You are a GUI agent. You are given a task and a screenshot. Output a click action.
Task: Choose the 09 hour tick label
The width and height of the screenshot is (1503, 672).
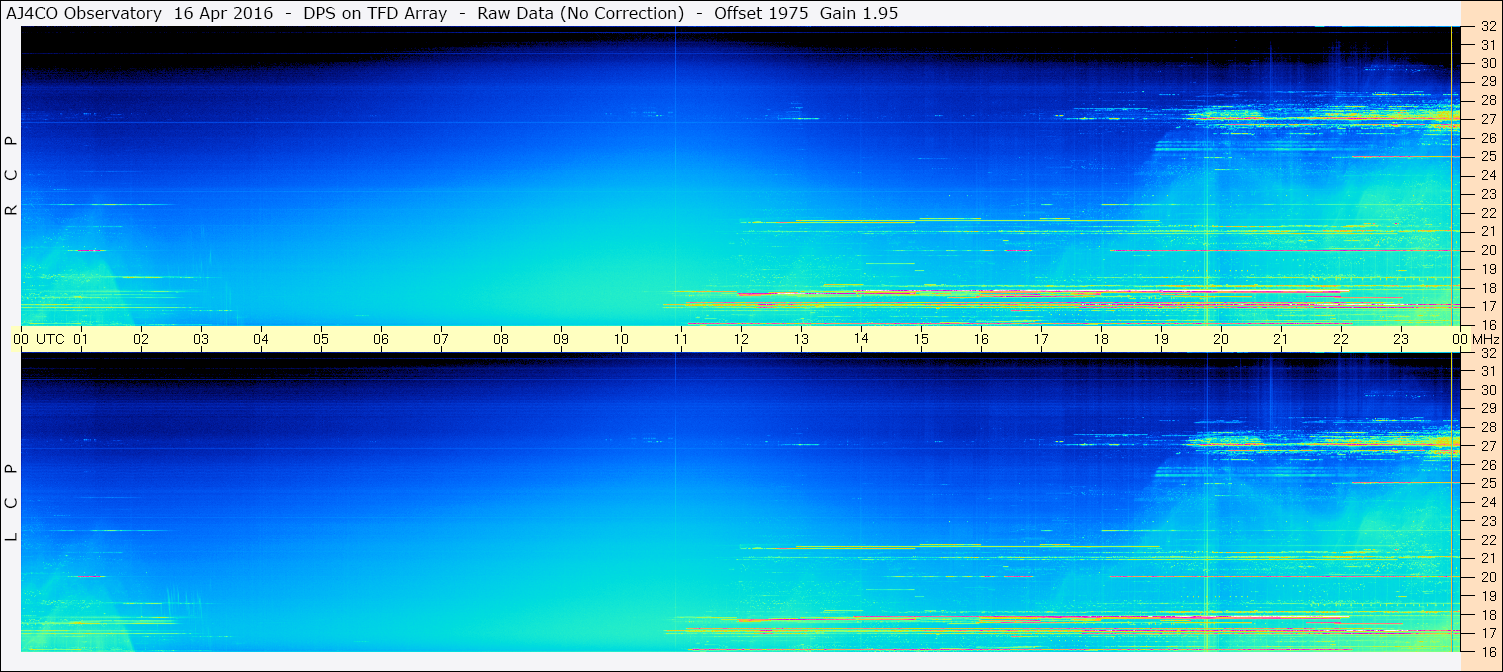pyautogui.click(x=561, y=339)
